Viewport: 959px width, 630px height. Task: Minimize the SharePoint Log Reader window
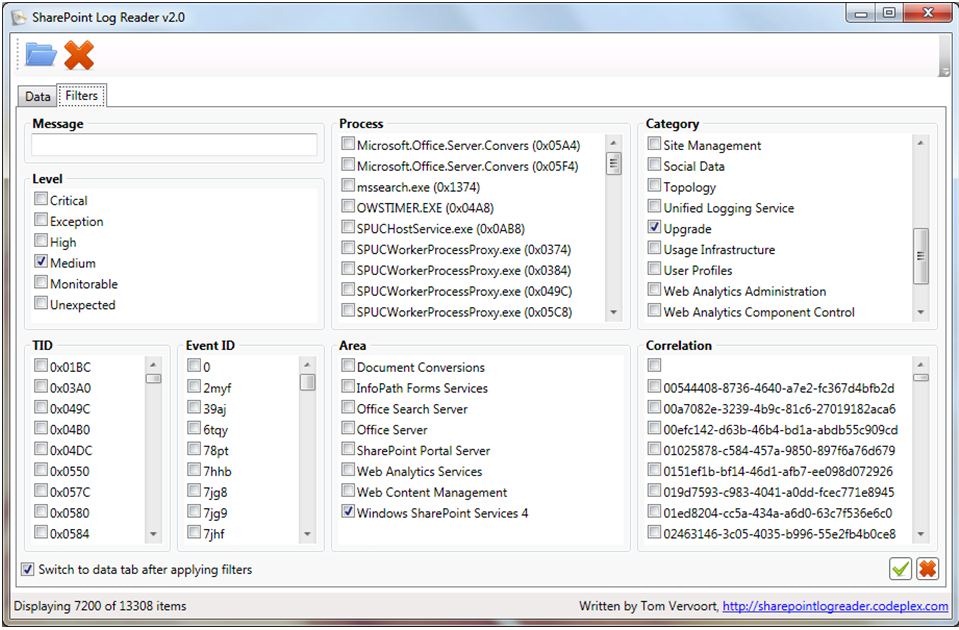coord(862,12)
